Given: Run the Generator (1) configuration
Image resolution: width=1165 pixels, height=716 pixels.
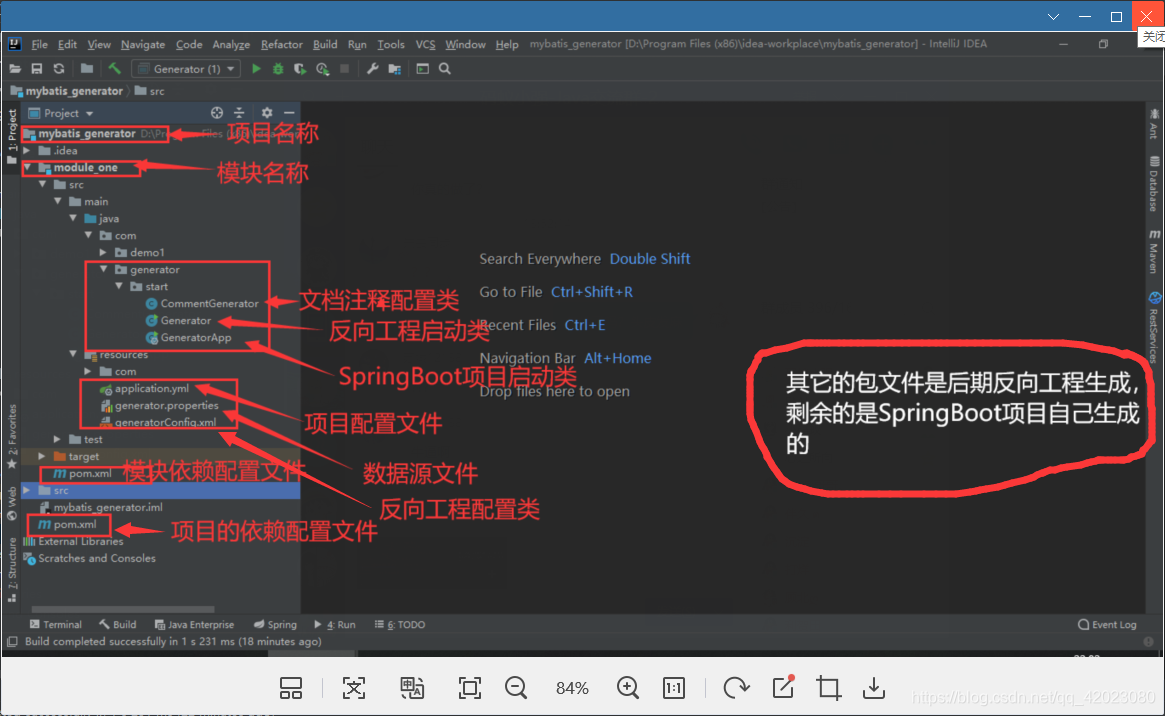Looking at the screenshot, I should coord(256,69).
